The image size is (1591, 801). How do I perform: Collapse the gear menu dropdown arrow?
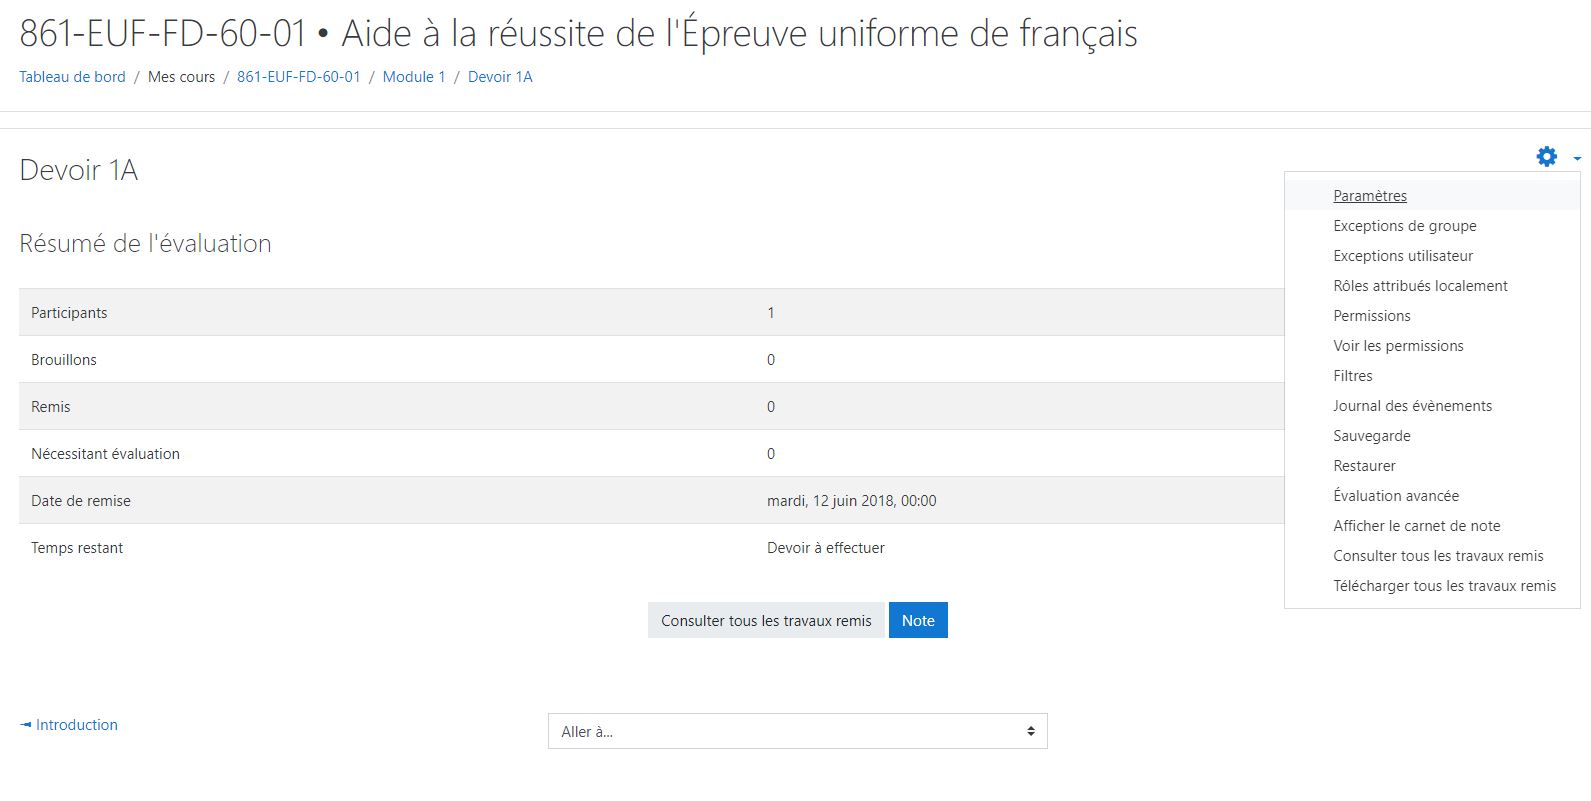pos(1577,158)
